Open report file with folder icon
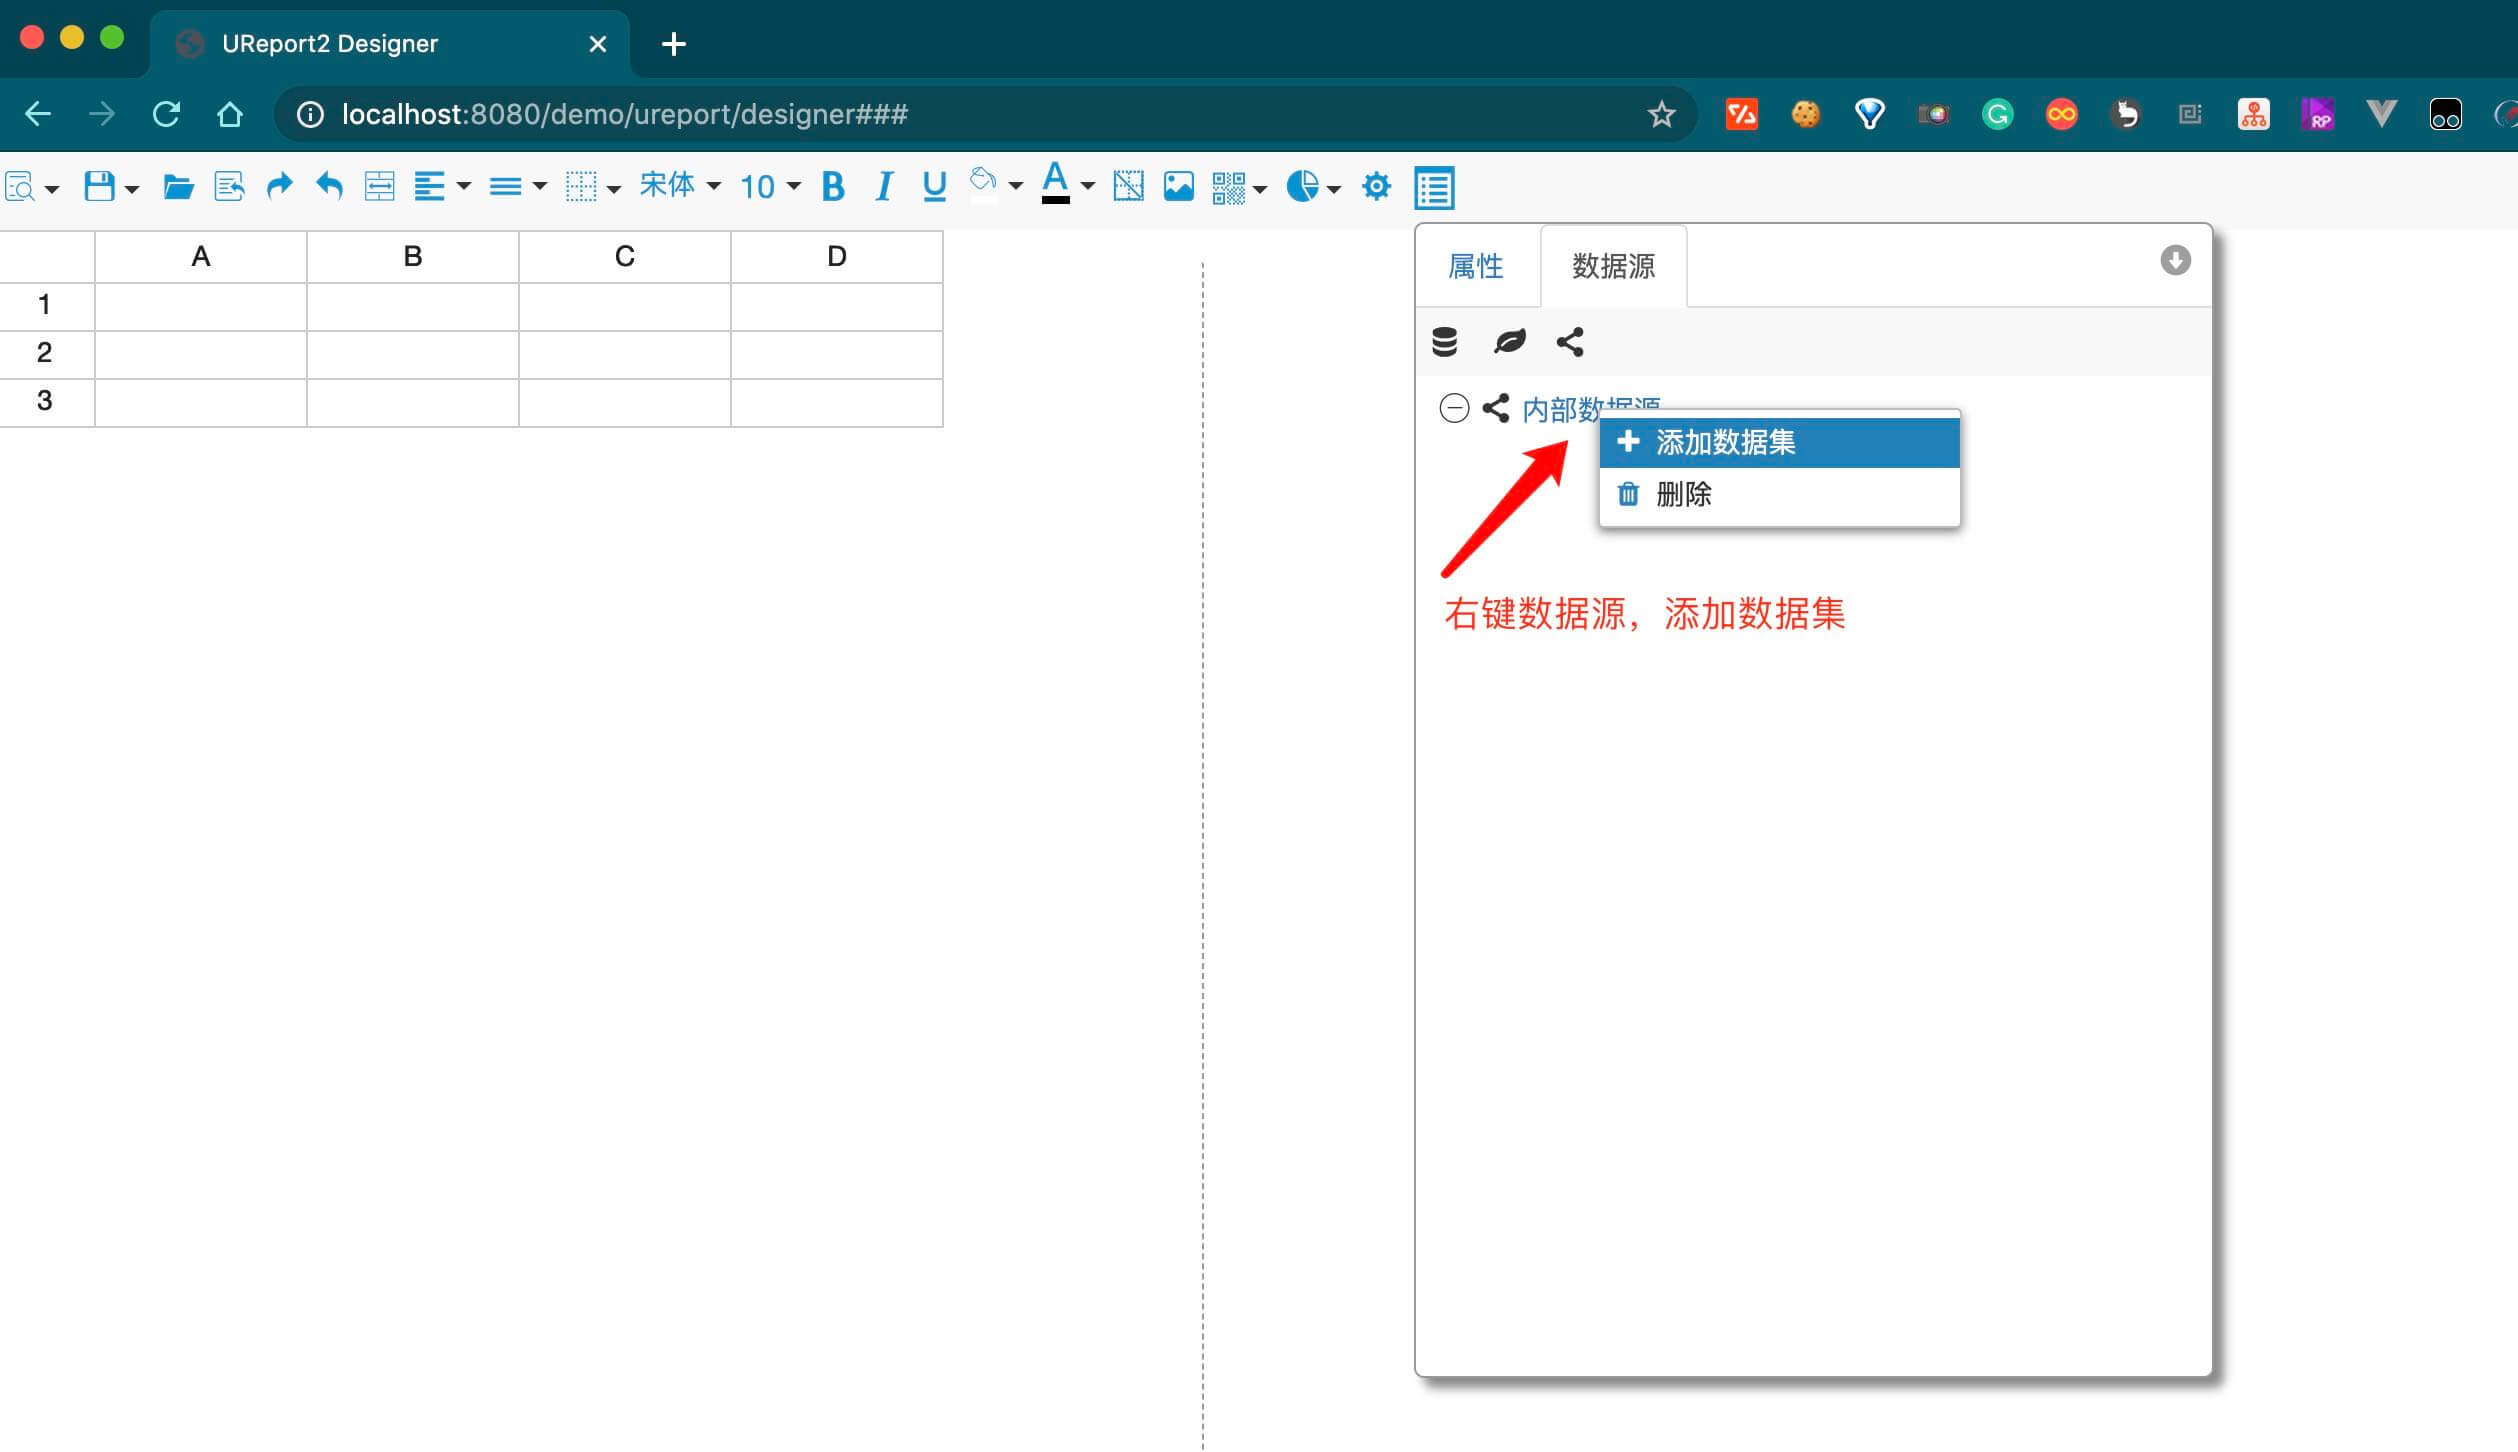Viewport: 2518px width, 1452px height. coord(178,187)
